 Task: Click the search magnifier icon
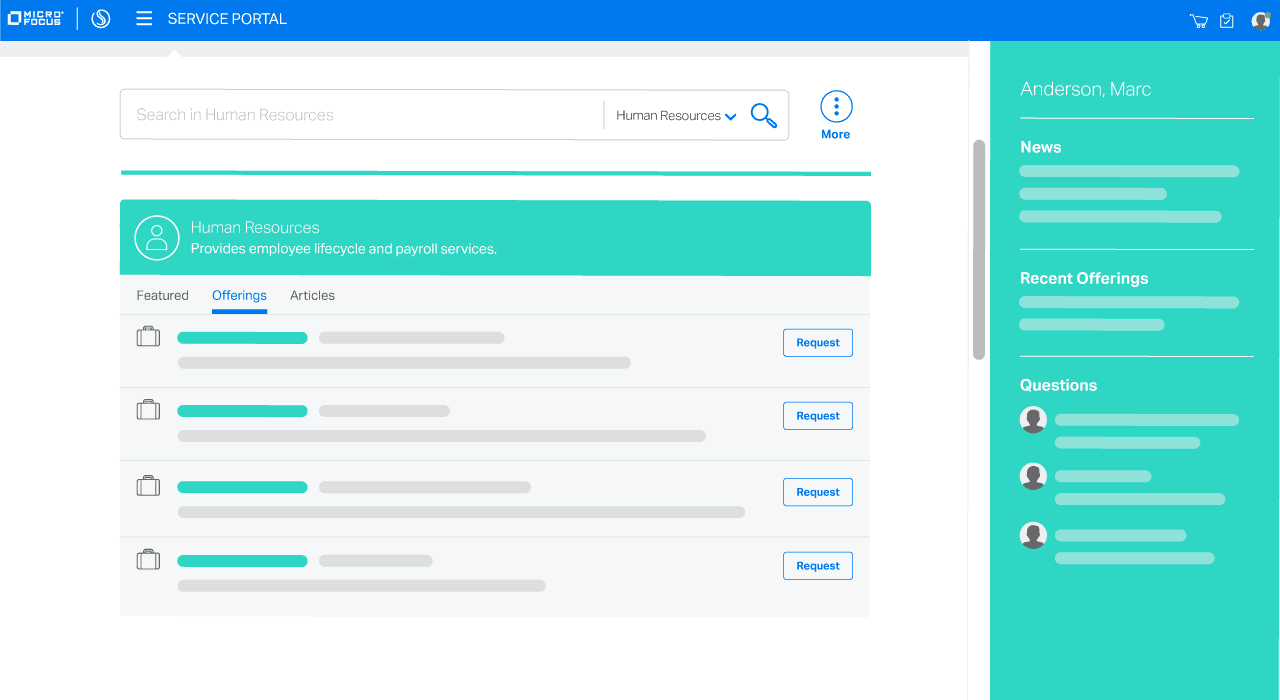[x=763, y=115]
